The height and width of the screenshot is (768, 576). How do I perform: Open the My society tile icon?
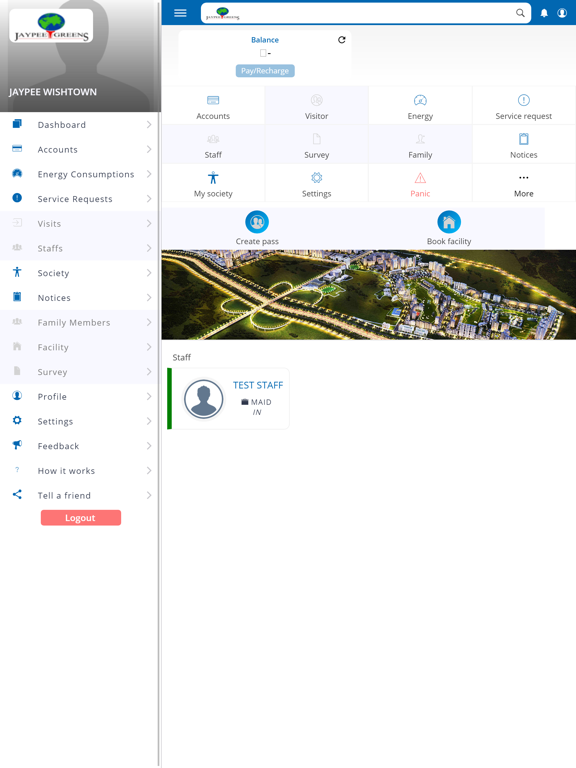[213, 177]
